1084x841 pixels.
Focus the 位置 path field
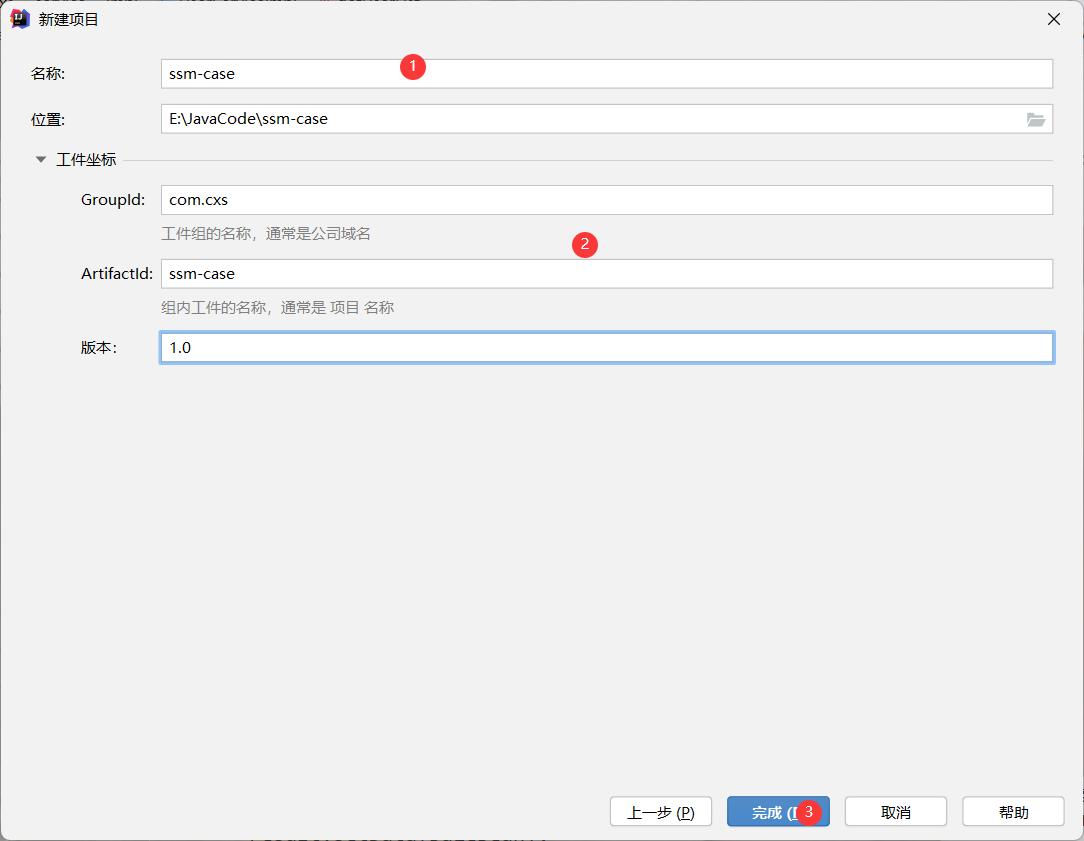coord(606,119)
